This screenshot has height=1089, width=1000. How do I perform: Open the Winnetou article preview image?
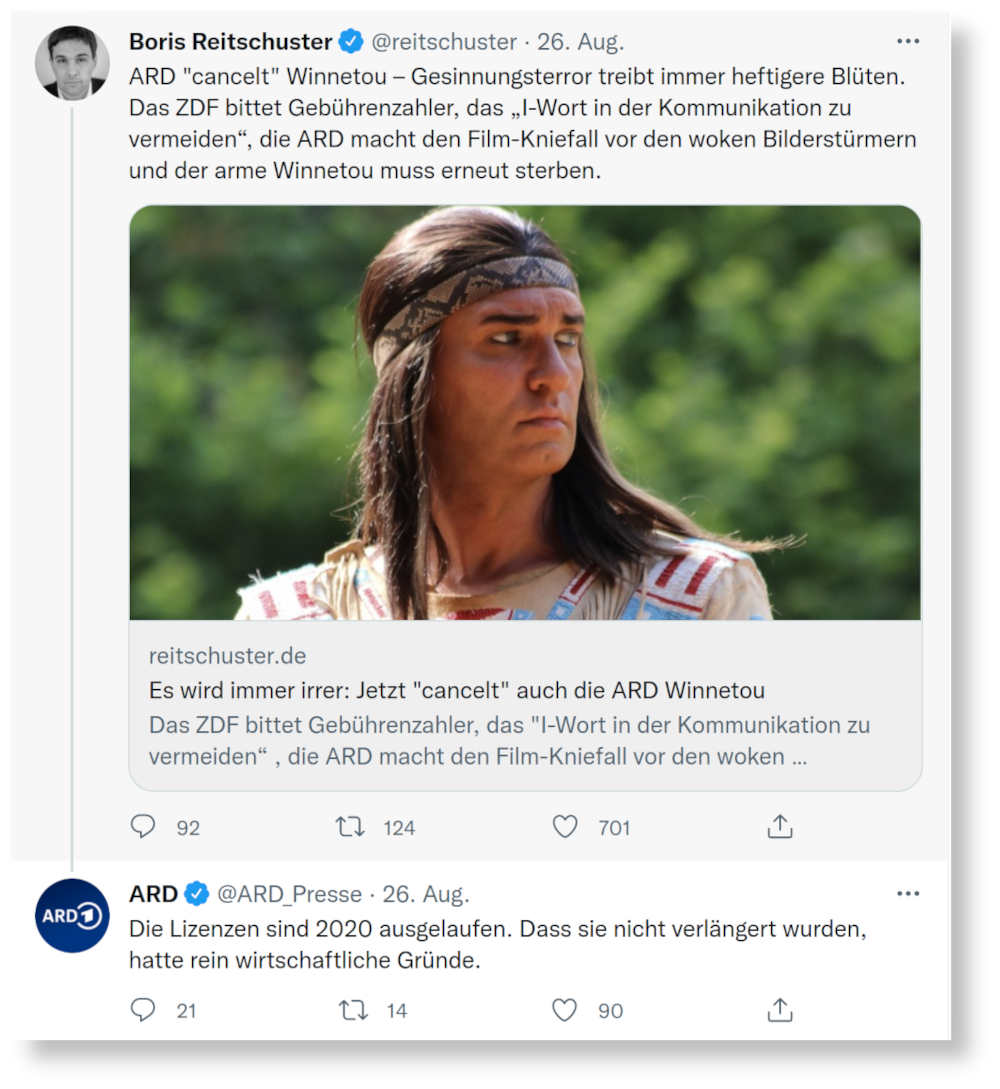tap(525, 412)
